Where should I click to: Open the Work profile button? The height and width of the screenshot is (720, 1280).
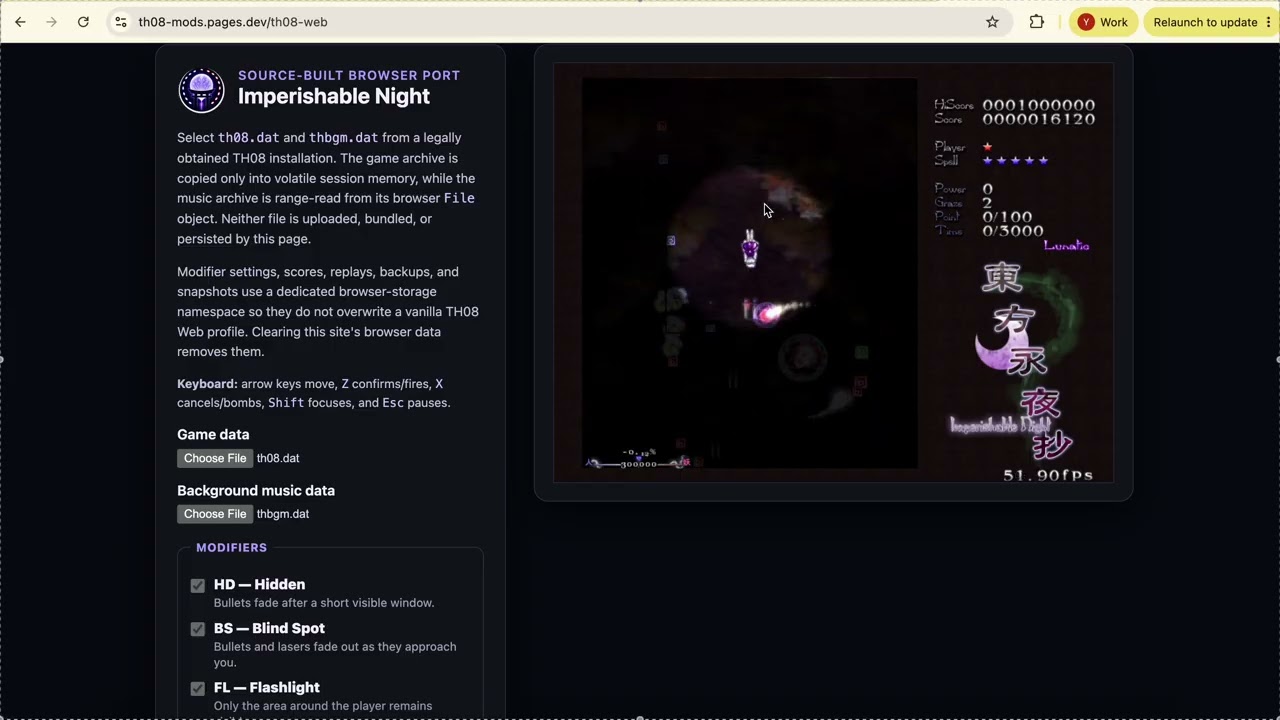click(x=1103, y=22)
